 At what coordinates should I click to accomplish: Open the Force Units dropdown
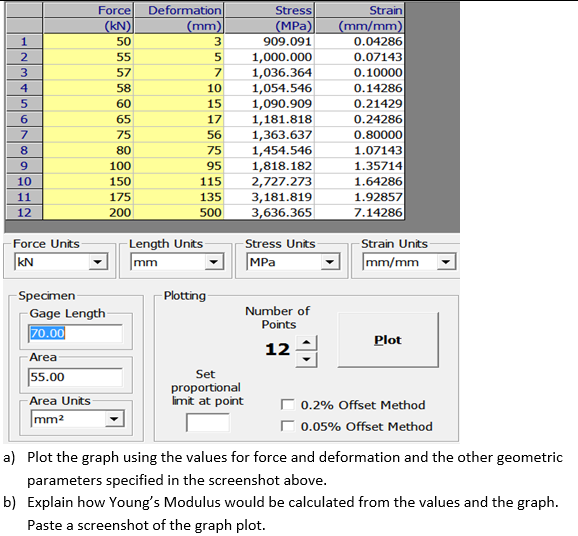coord(98,262)
